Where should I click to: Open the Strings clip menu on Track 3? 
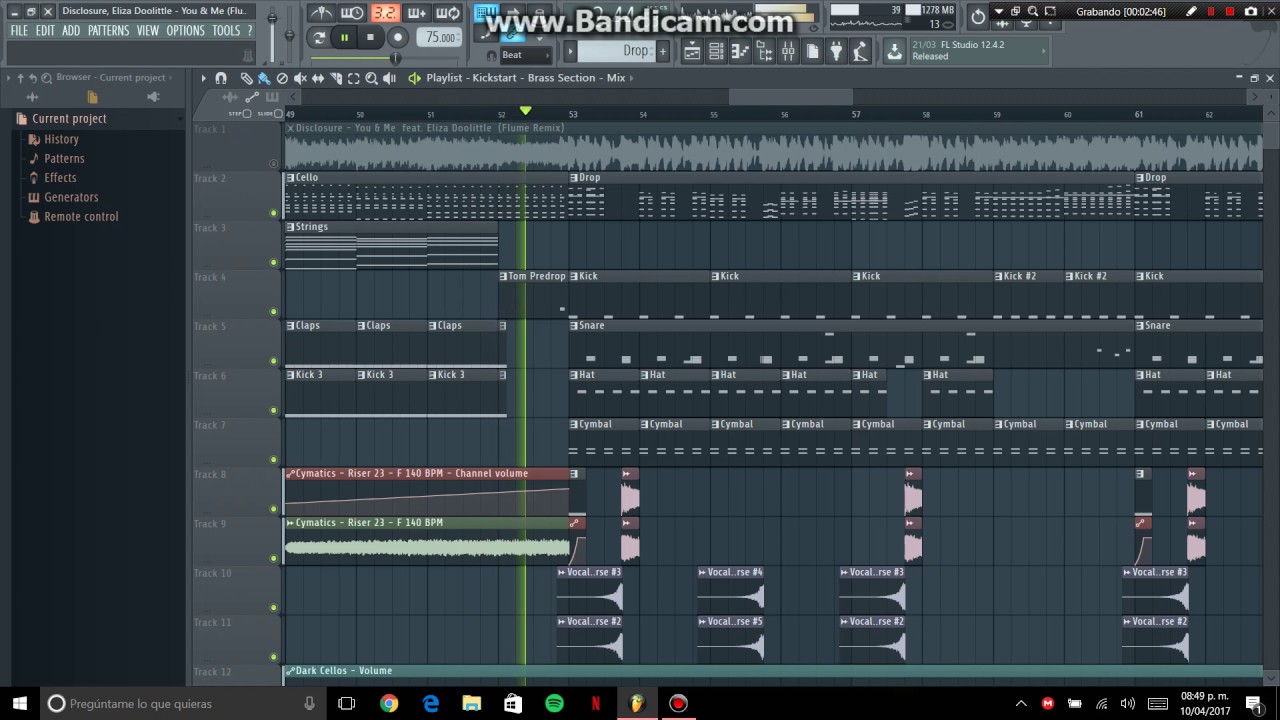click(290, 227)
